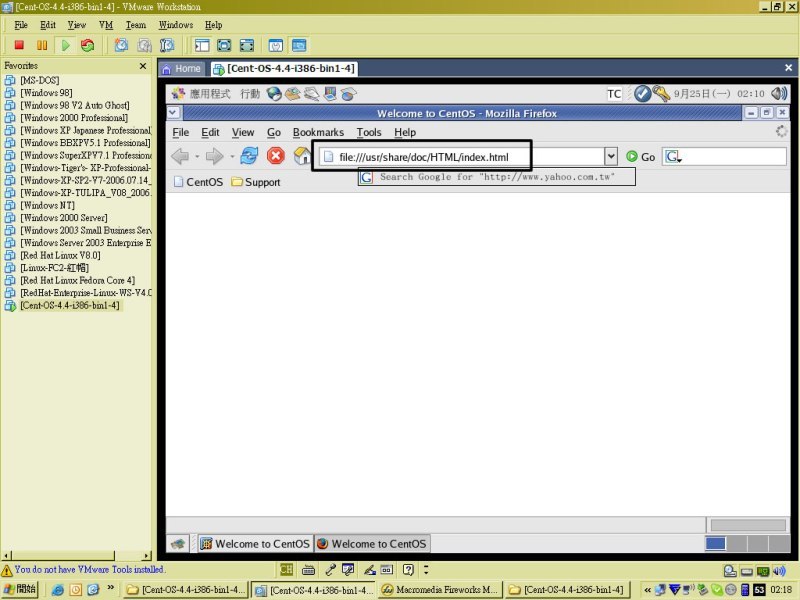Click VMware Full Screen icon
This screenshot has width=800, height=600.
click(224, 45)
